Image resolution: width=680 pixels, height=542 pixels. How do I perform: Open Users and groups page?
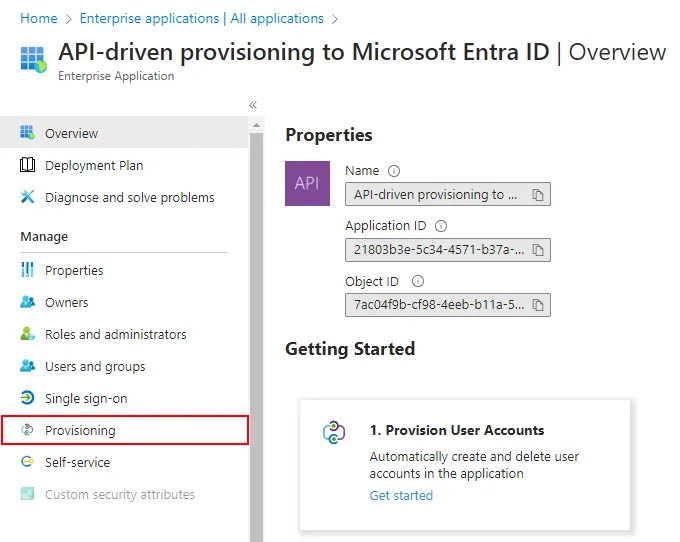click(x=95, y=366)
